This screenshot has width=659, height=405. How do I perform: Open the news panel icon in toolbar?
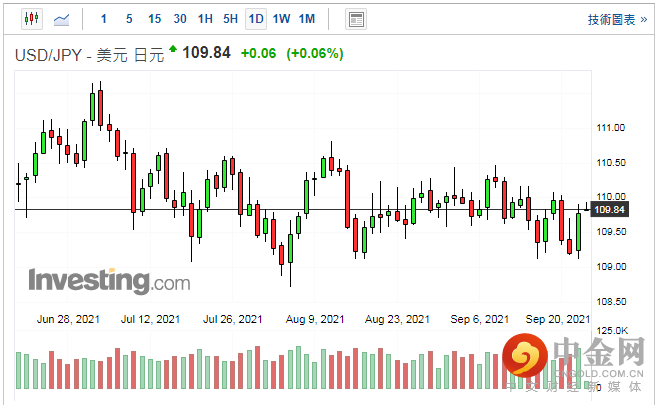pyautogui.click(x=355, y=19)
